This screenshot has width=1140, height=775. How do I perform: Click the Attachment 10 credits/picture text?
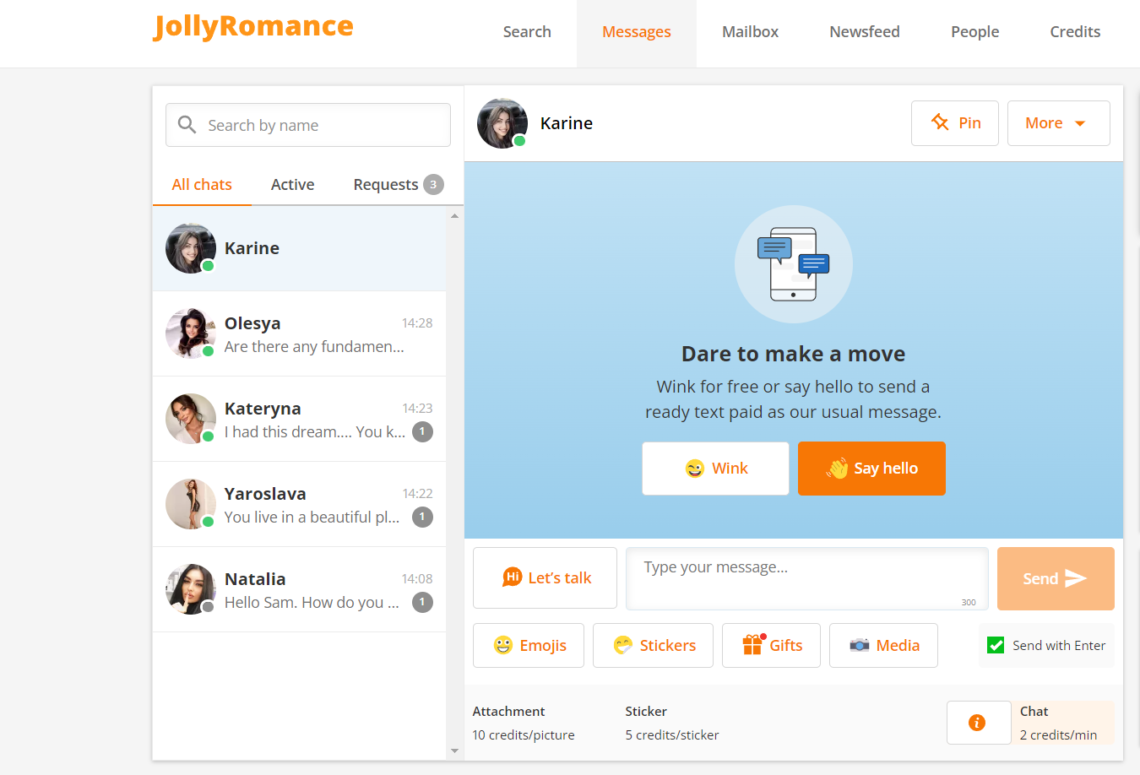point(523,723)
